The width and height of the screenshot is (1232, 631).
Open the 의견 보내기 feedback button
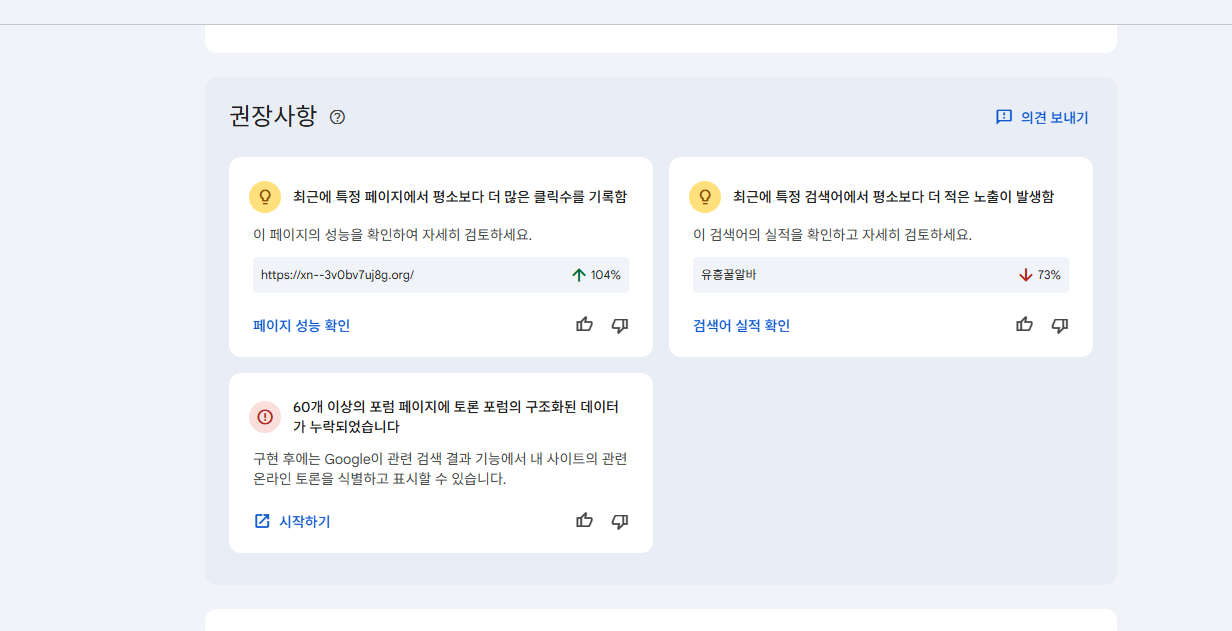pyautogui.click(x=1042, y=117)
